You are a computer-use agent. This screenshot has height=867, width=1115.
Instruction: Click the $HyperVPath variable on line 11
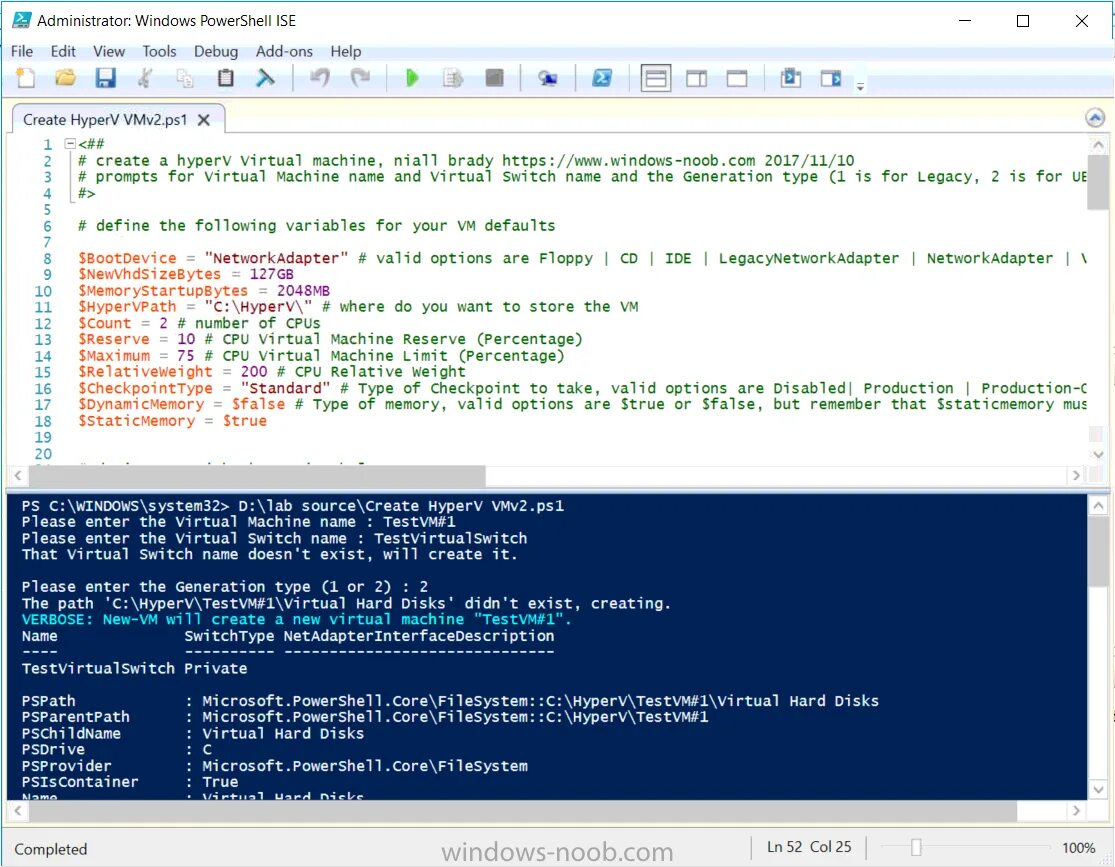point(127,307)
